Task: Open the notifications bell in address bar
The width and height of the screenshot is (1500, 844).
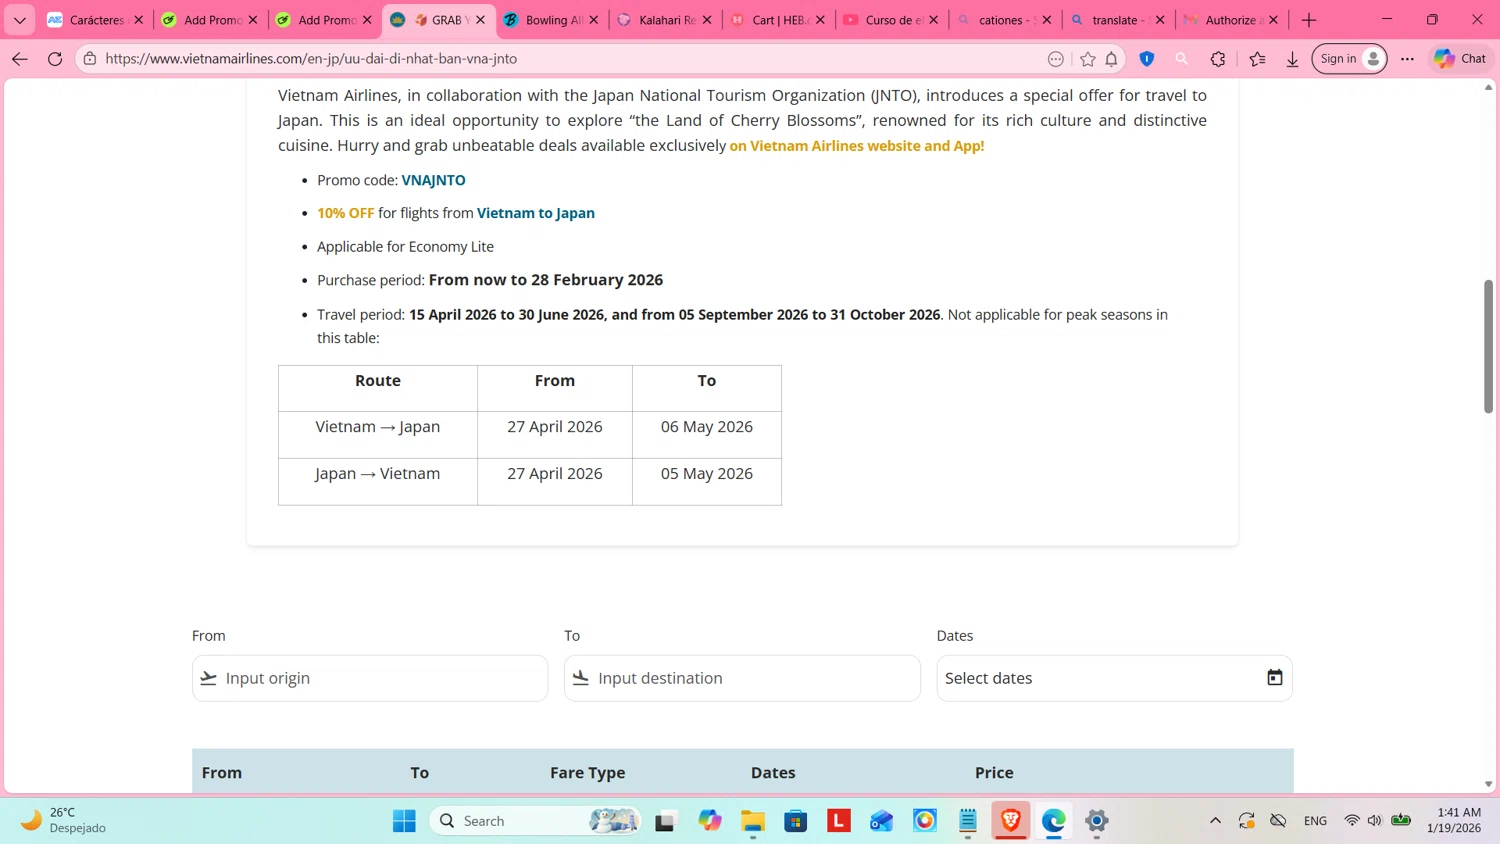Action: [1111, 59]
